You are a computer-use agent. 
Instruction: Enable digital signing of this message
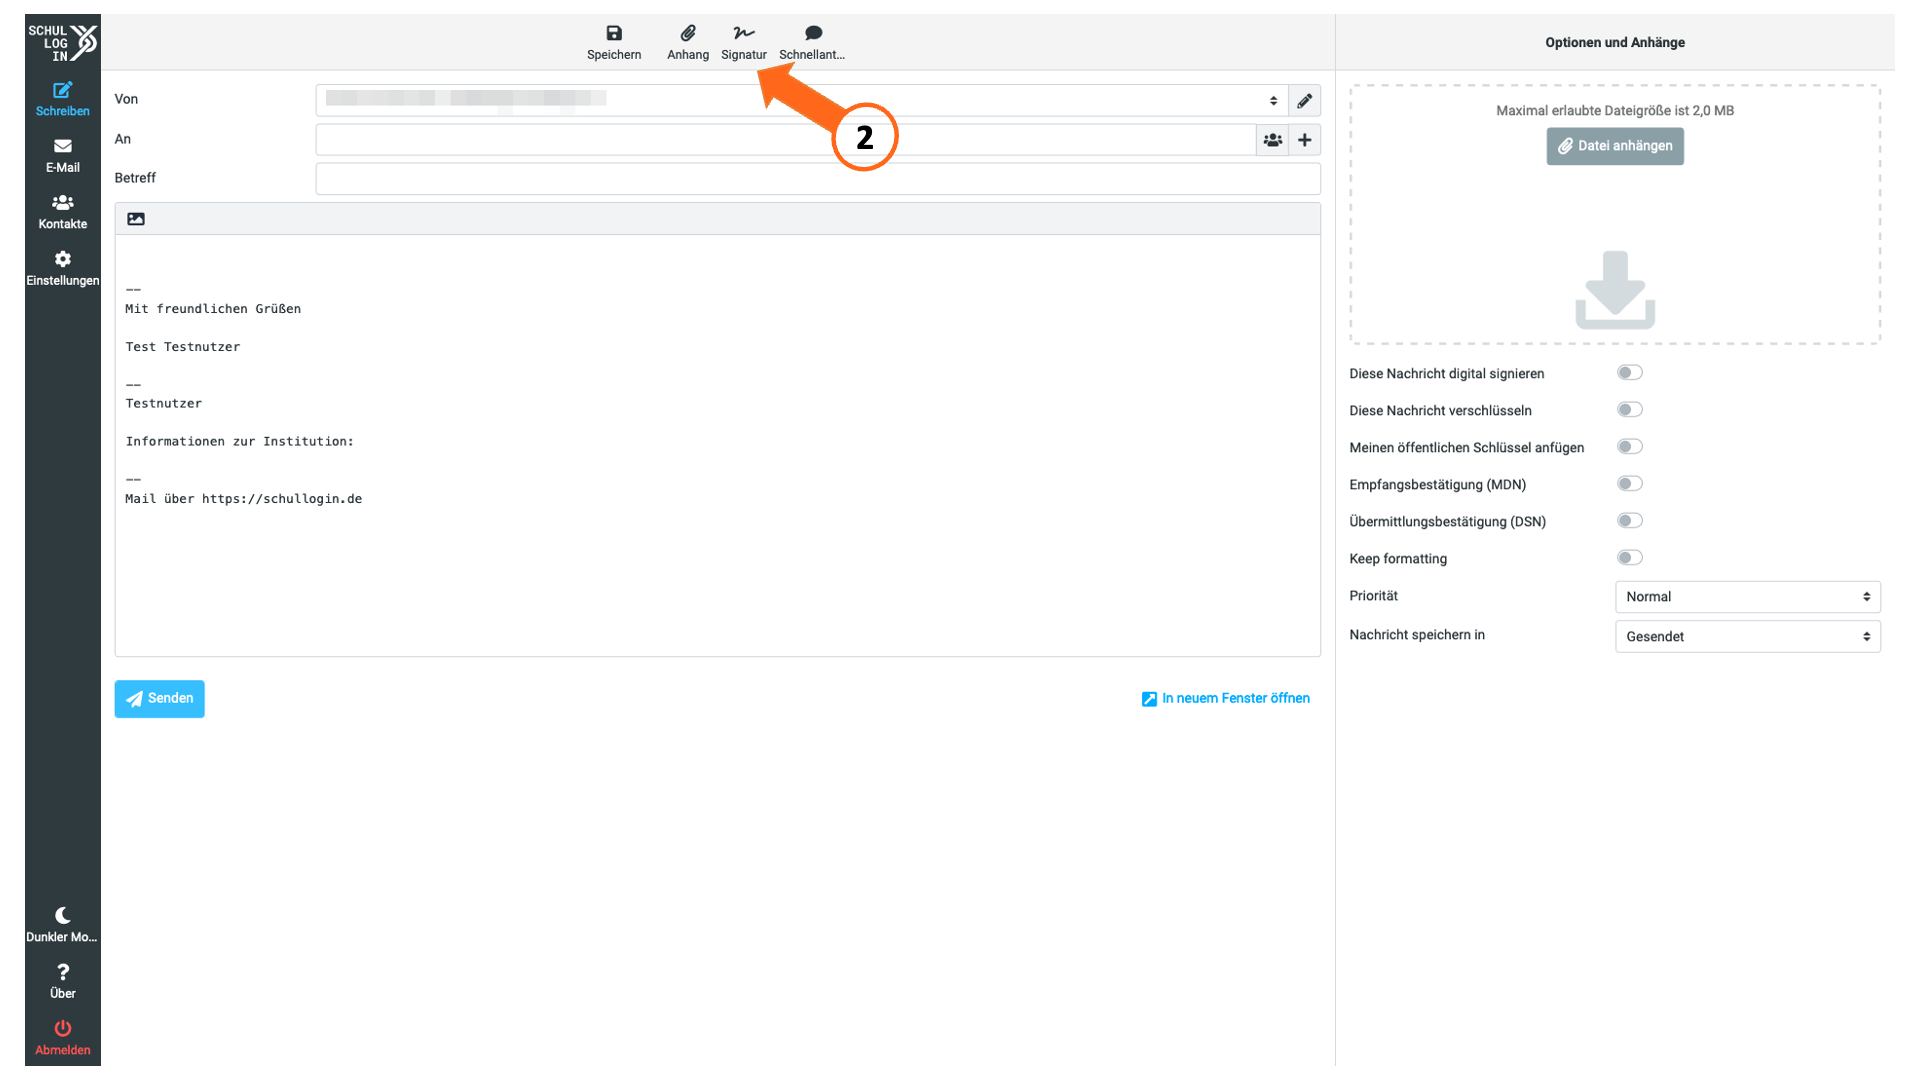click(1629, 373)
